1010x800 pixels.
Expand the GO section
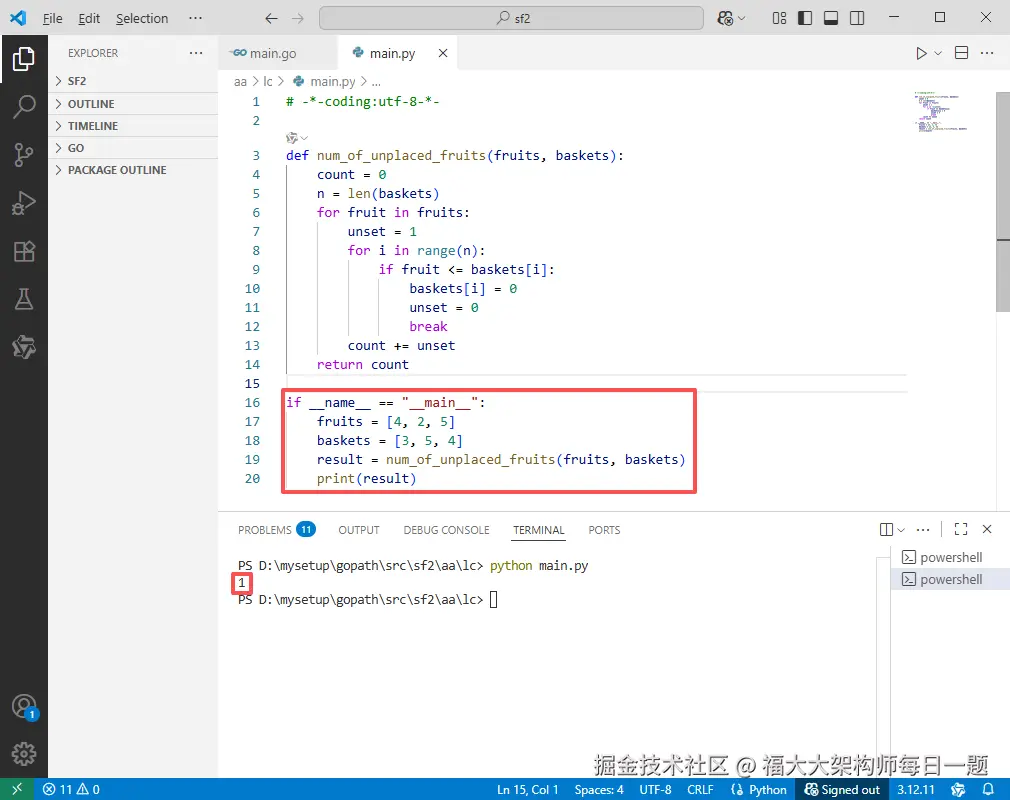pos(134,148)
